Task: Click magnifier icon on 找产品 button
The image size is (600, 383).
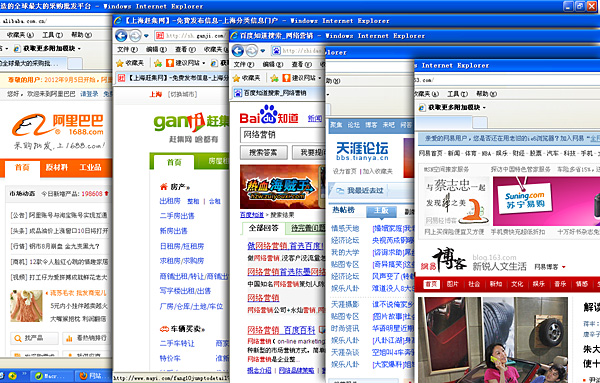Action: coord(18,338)
